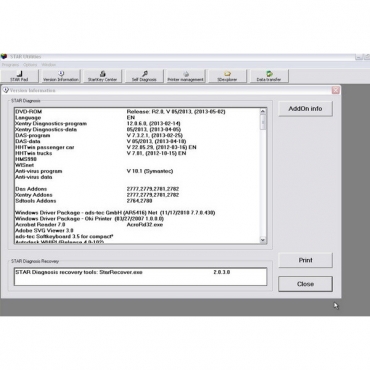Click the Version Information window icon
The height and width of the screenshot is (370, 370).
tap(6, 90)
